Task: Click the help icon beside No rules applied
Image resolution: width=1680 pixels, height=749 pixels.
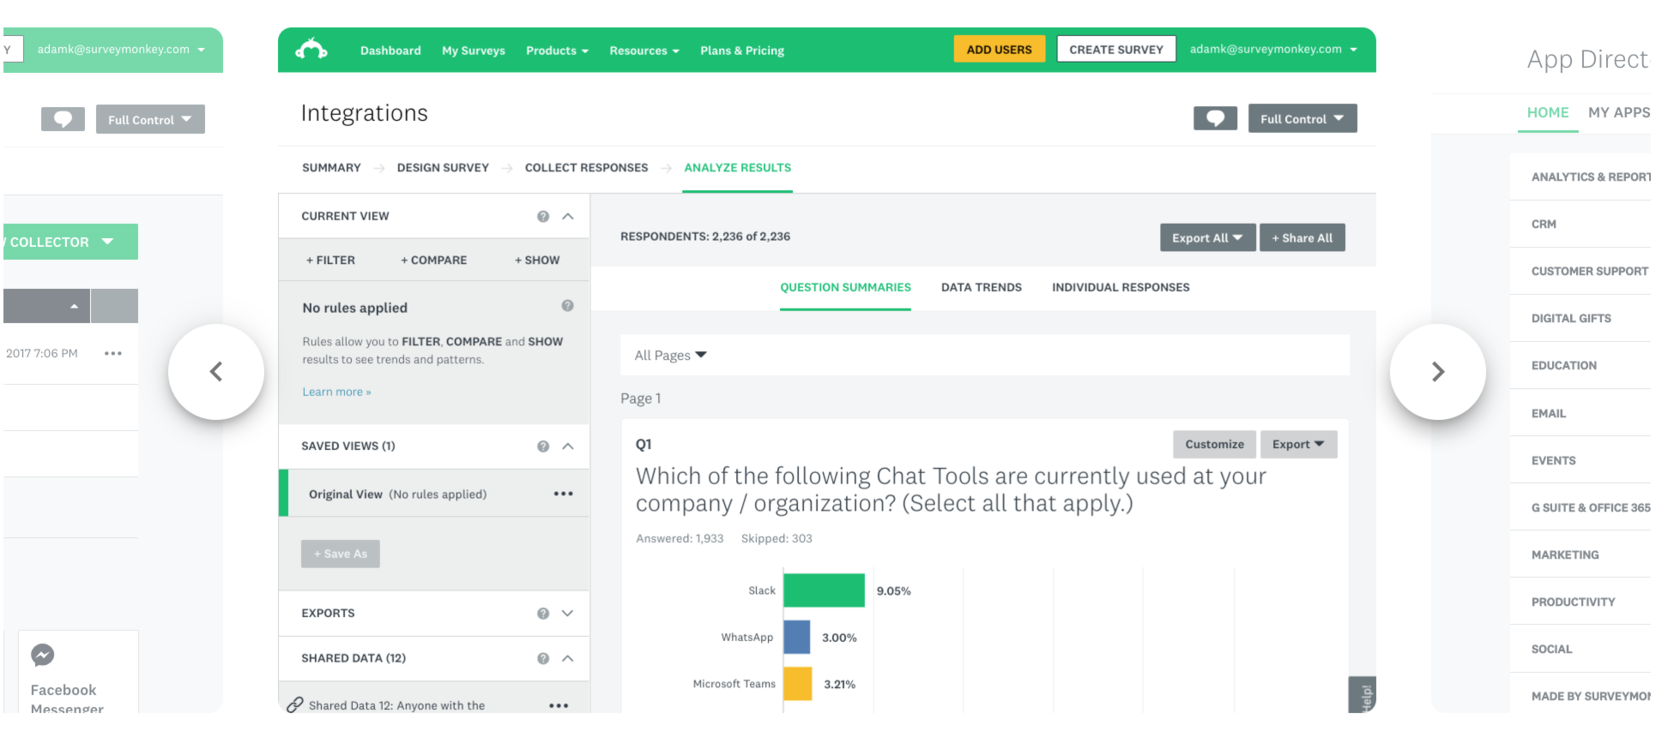Action: point(567,306)
